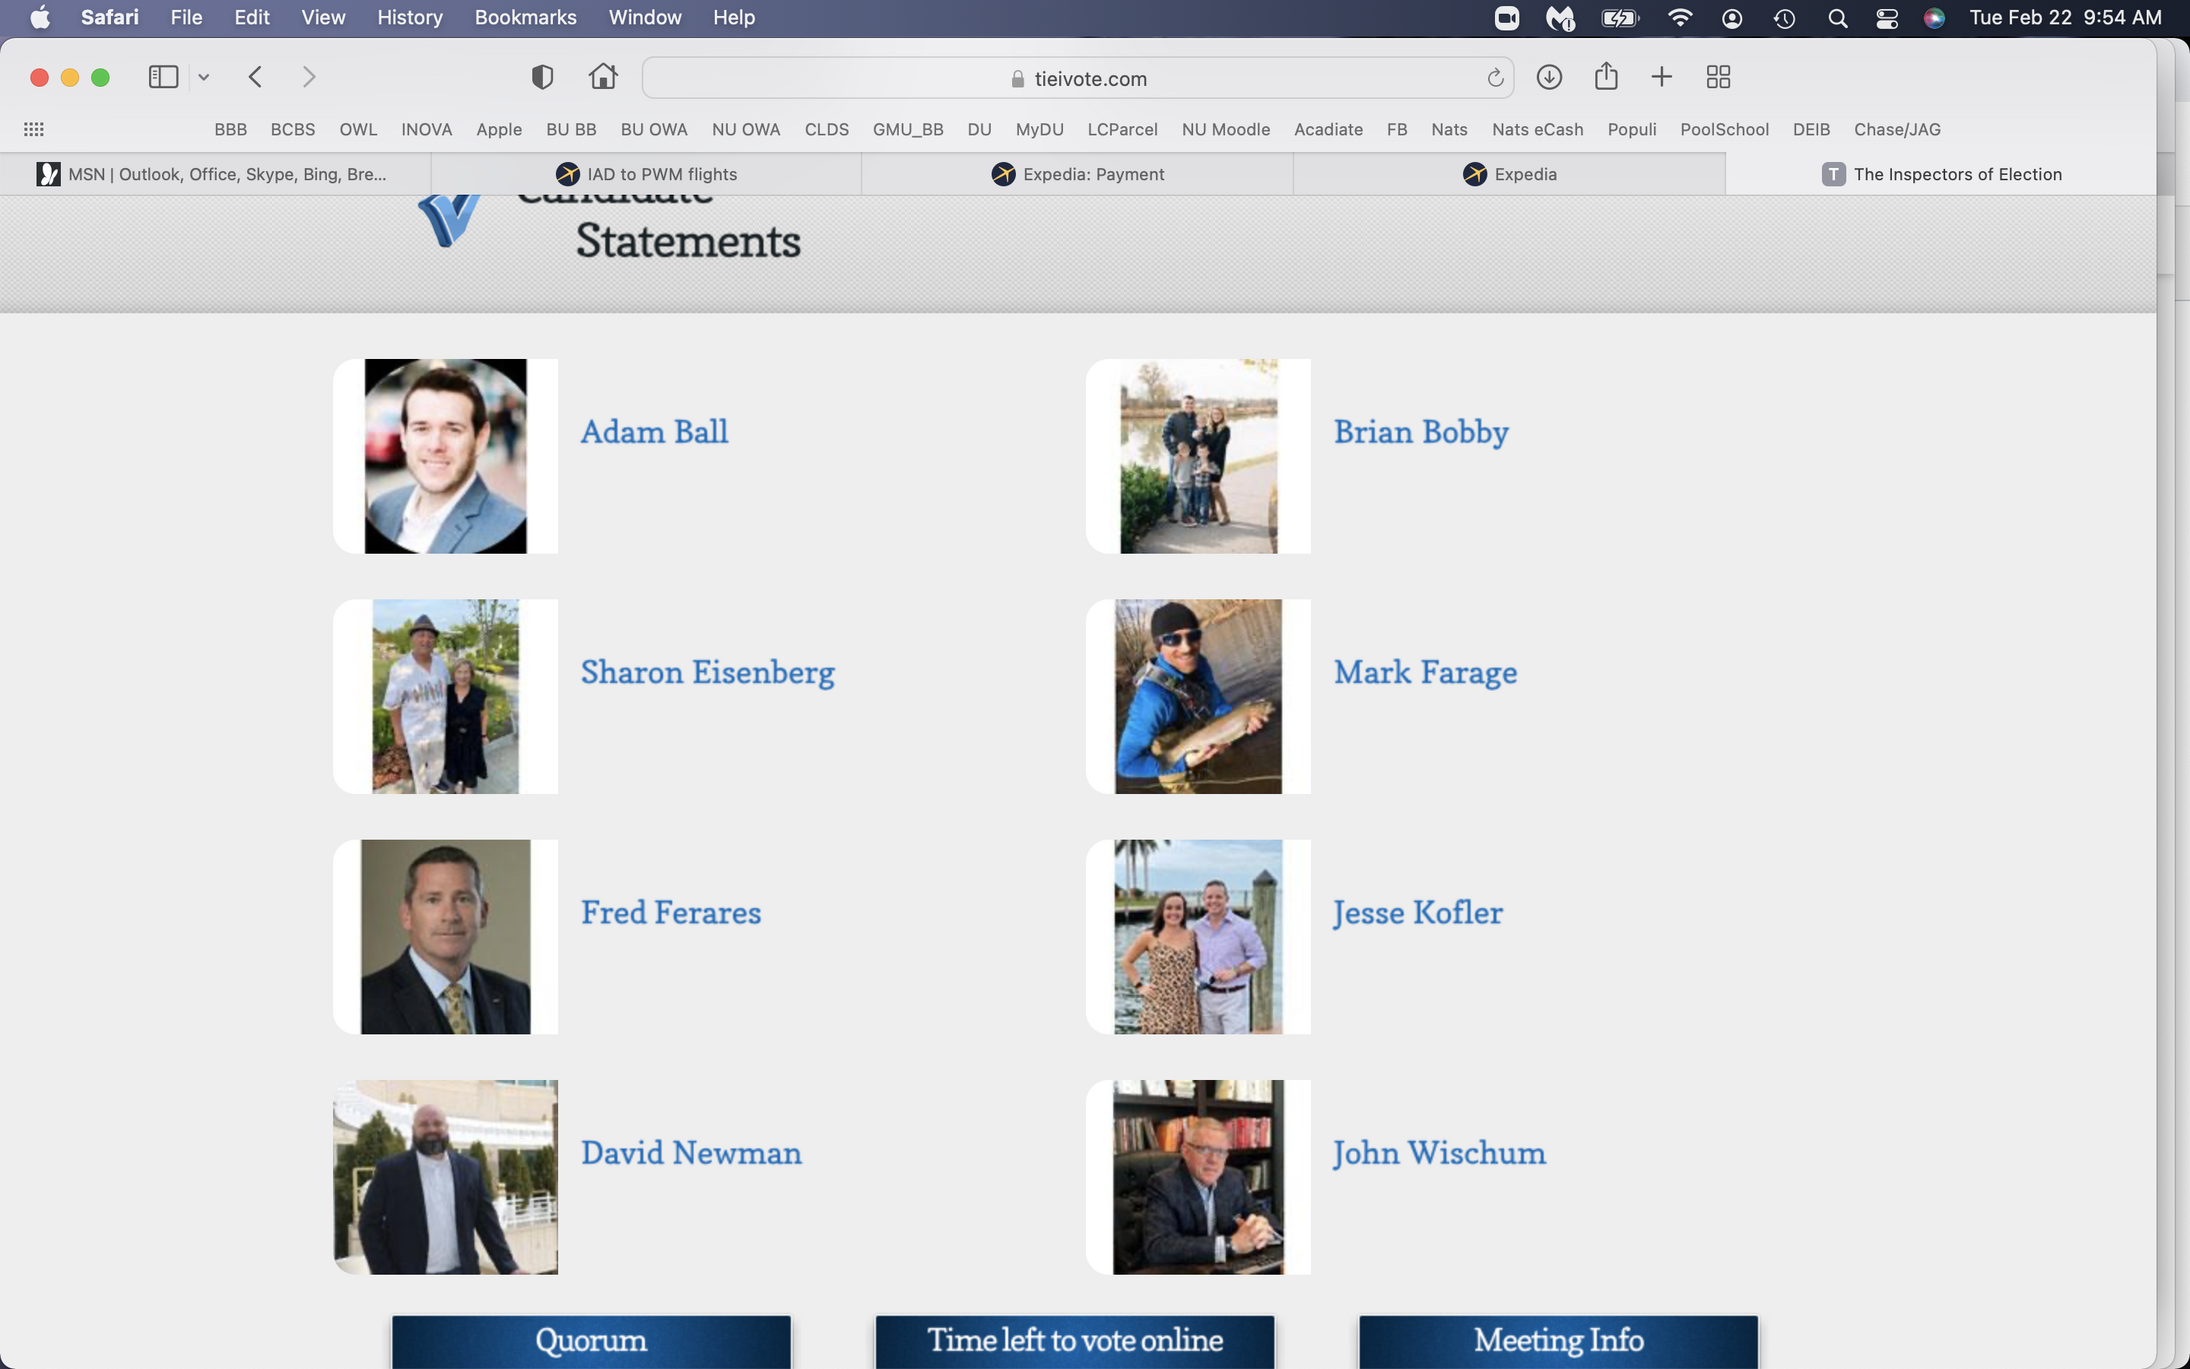Open the privacy report shield icon
This screenshot has width=2190, height=1369.
coord(542,77)
